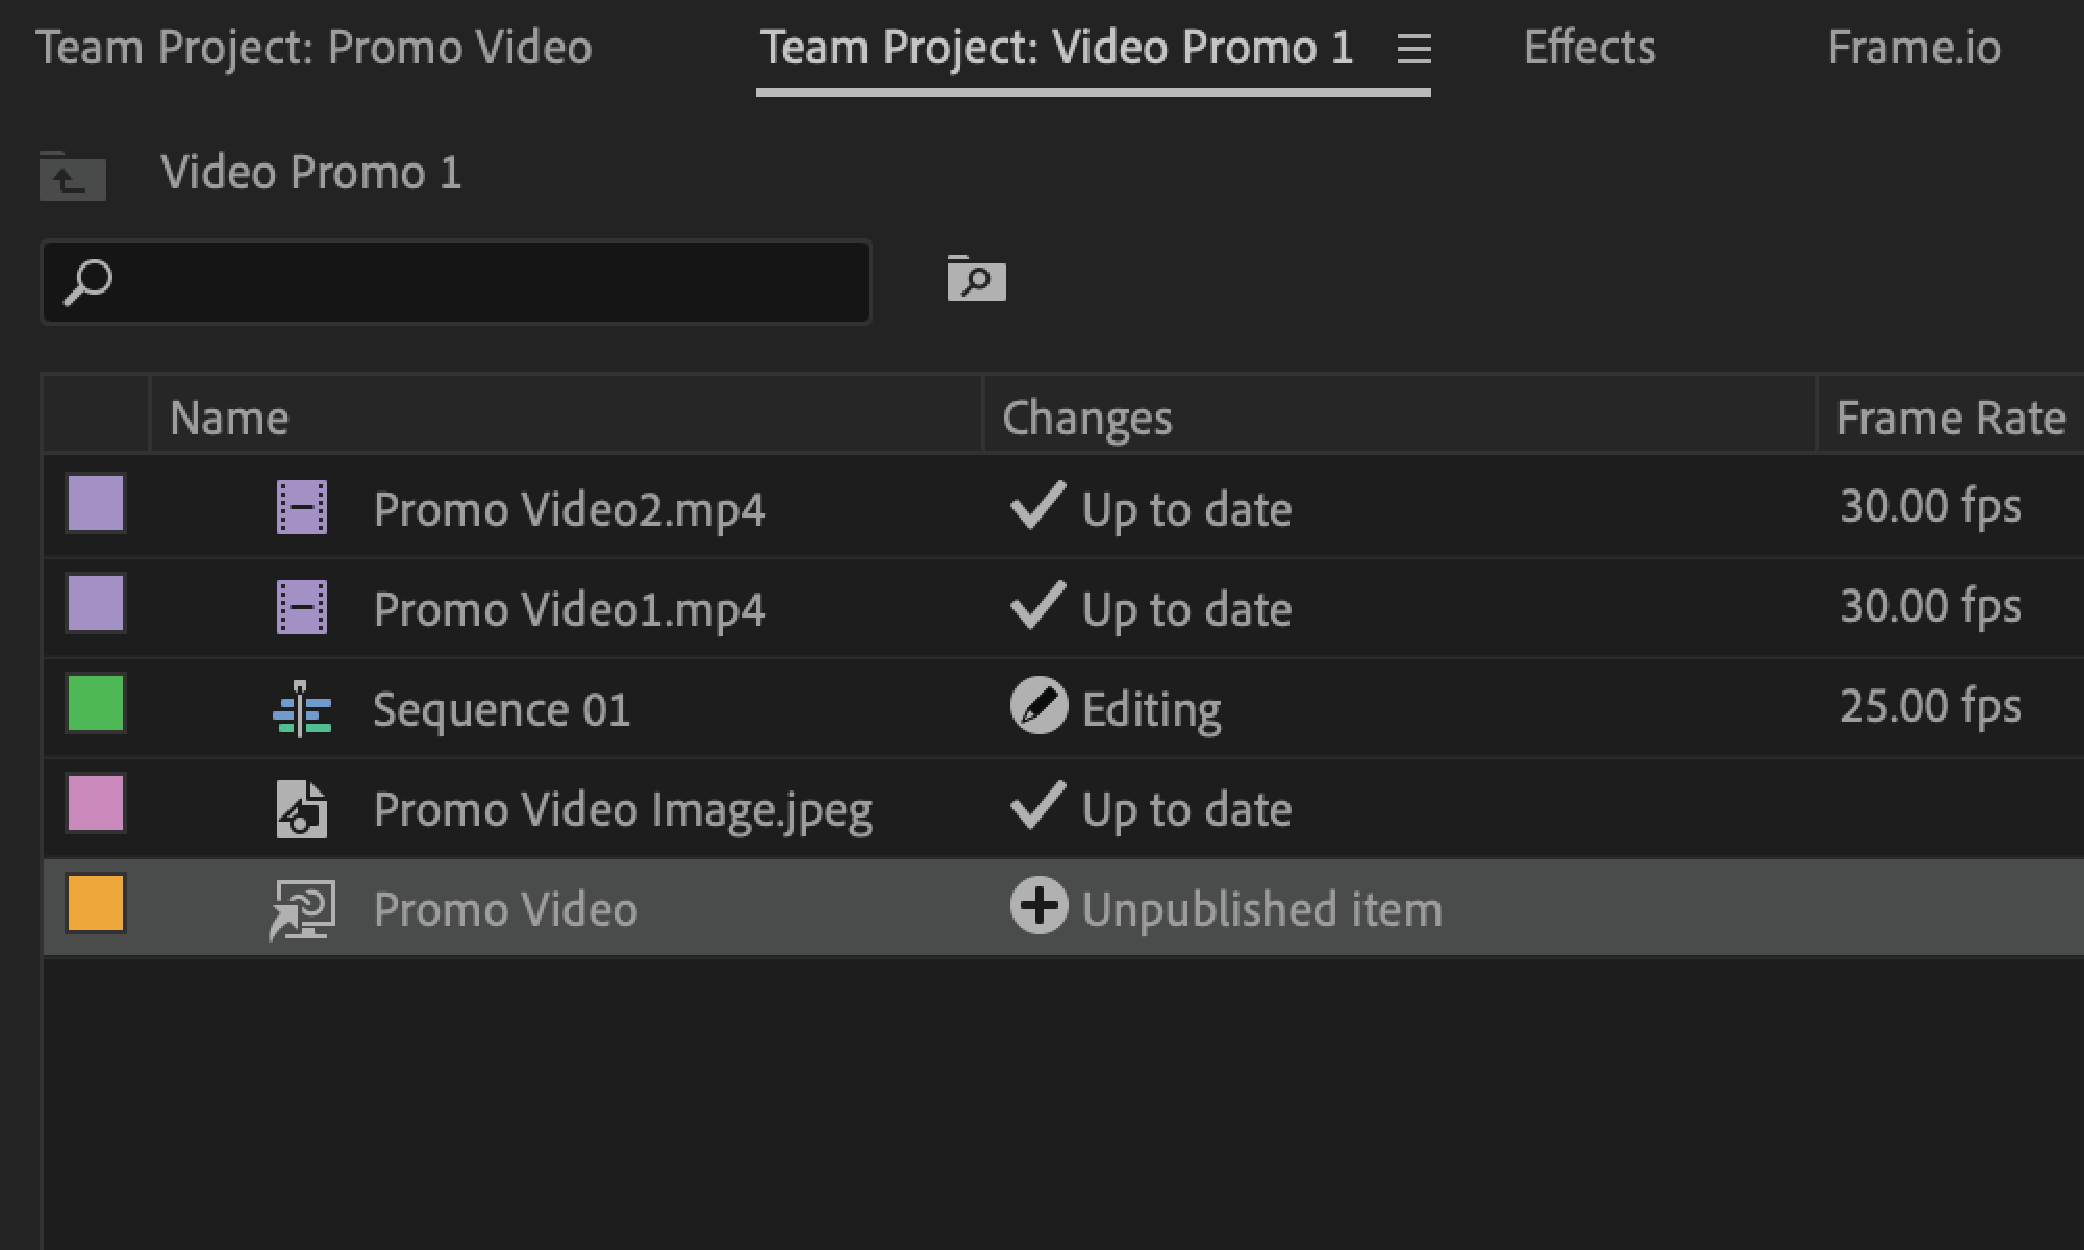
Task: Open the Team Project panel hamburger menu
Action: tap(1413, 48)
